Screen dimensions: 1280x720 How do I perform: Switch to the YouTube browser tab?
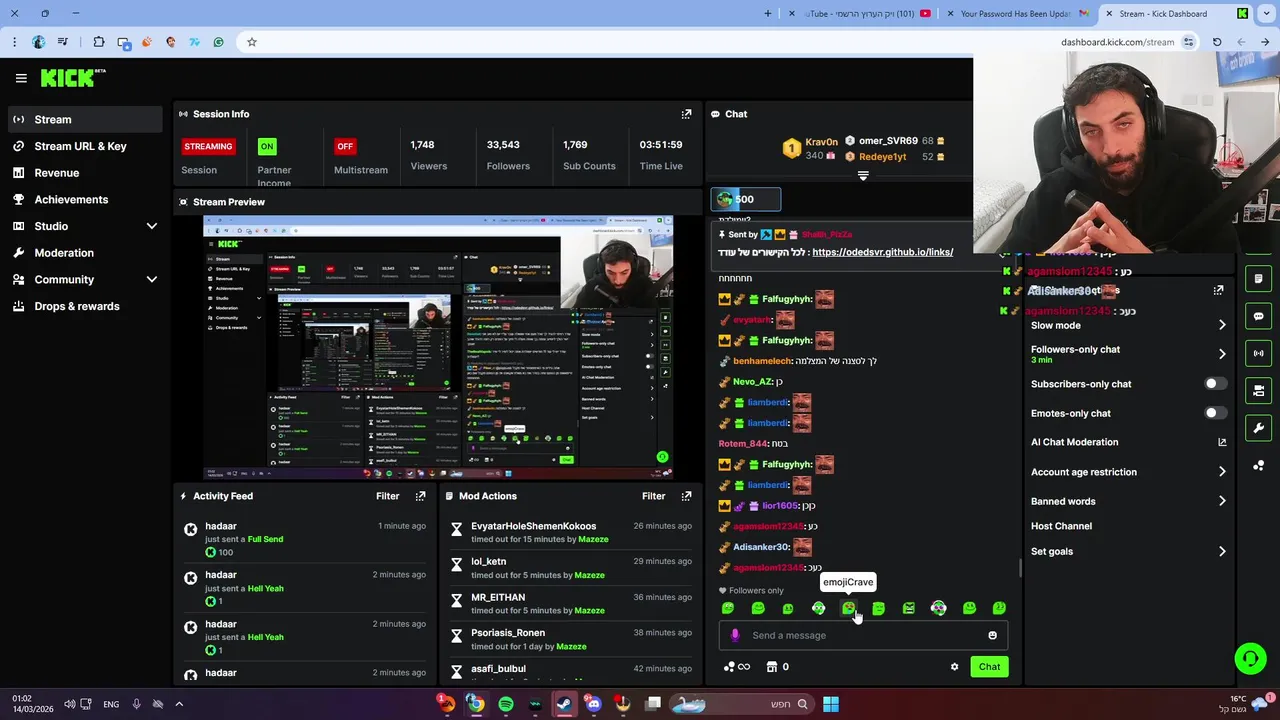[x=861, y=14]
